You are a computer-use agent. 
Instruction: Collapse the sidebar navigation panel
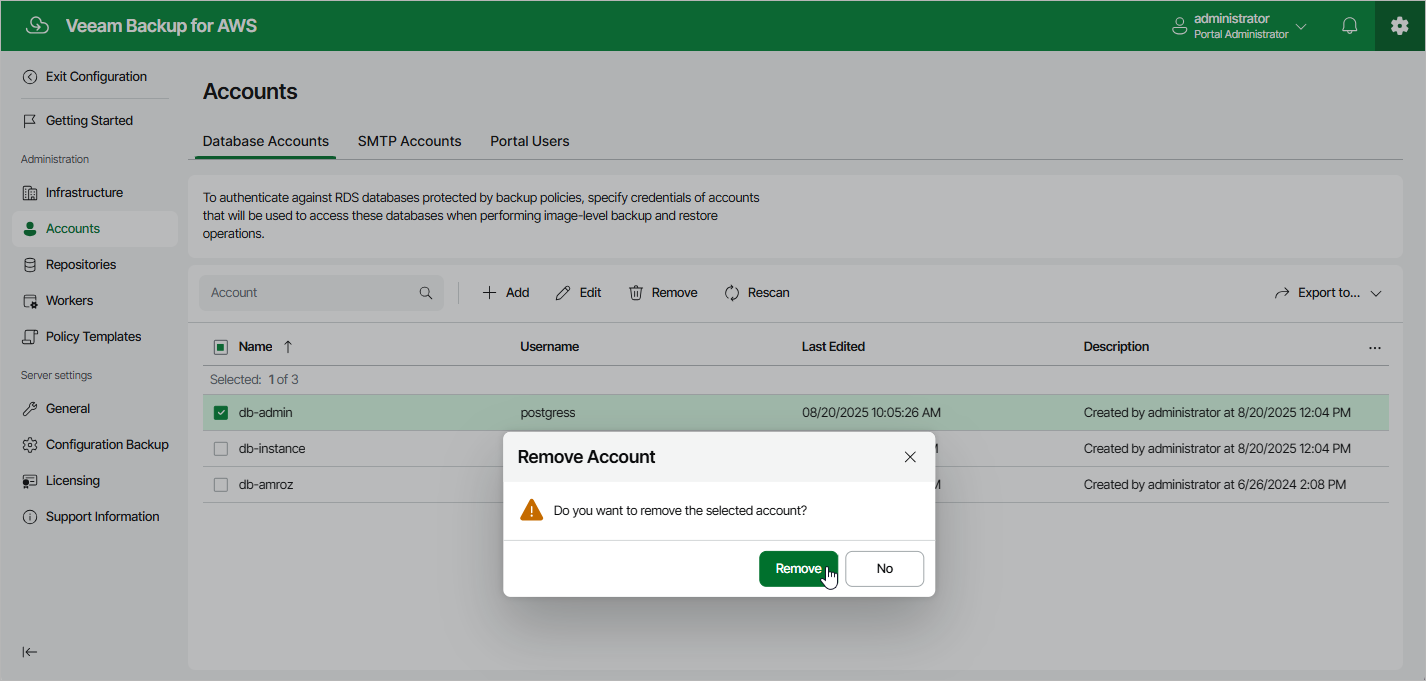pyautogui.click(x=30, y=652)
